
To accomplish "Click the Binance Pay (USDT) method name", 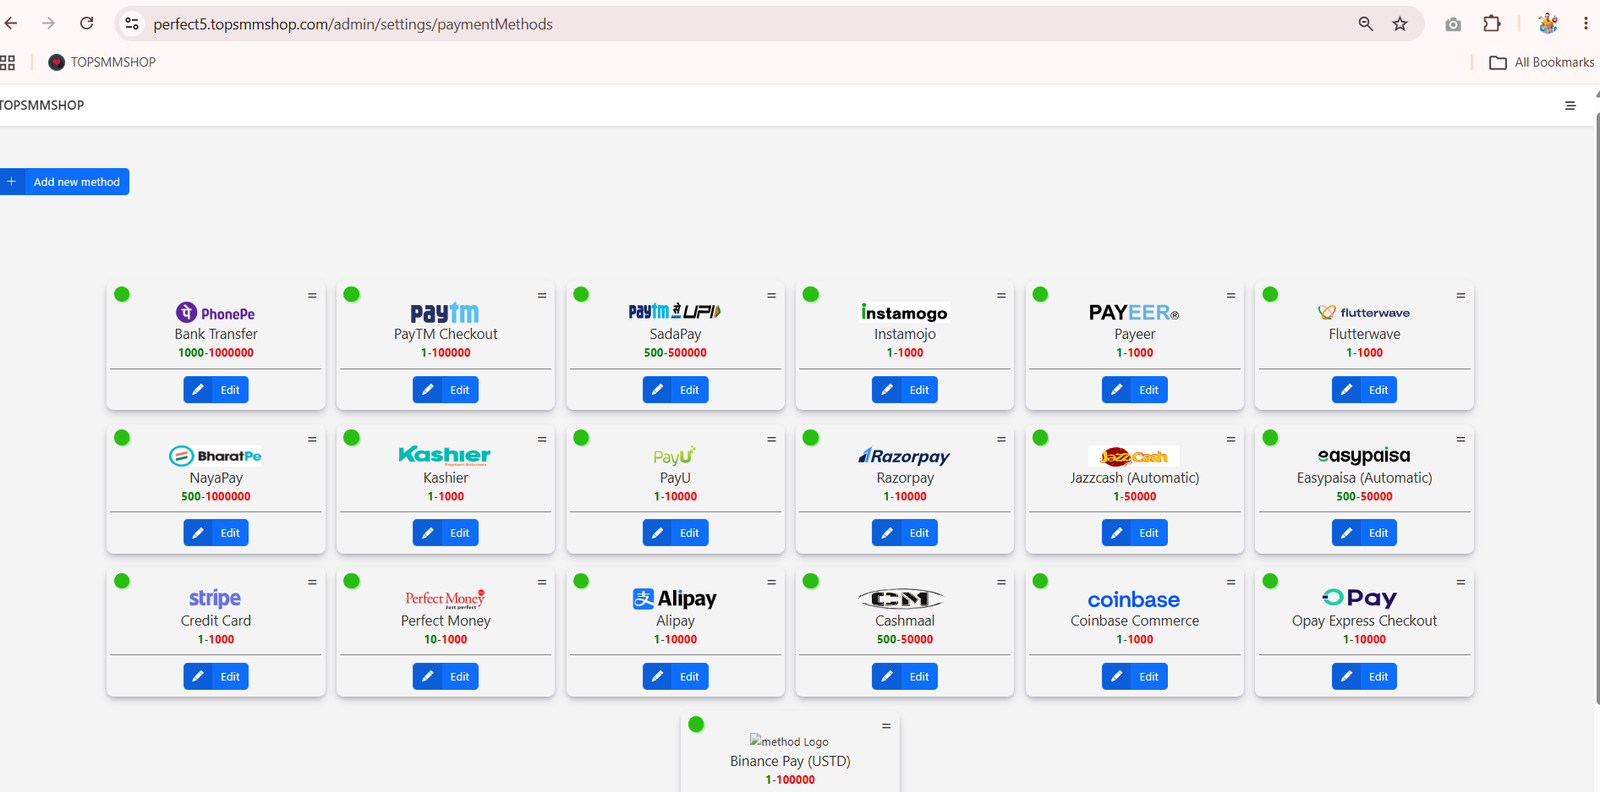I will click(x=790, y=761).
